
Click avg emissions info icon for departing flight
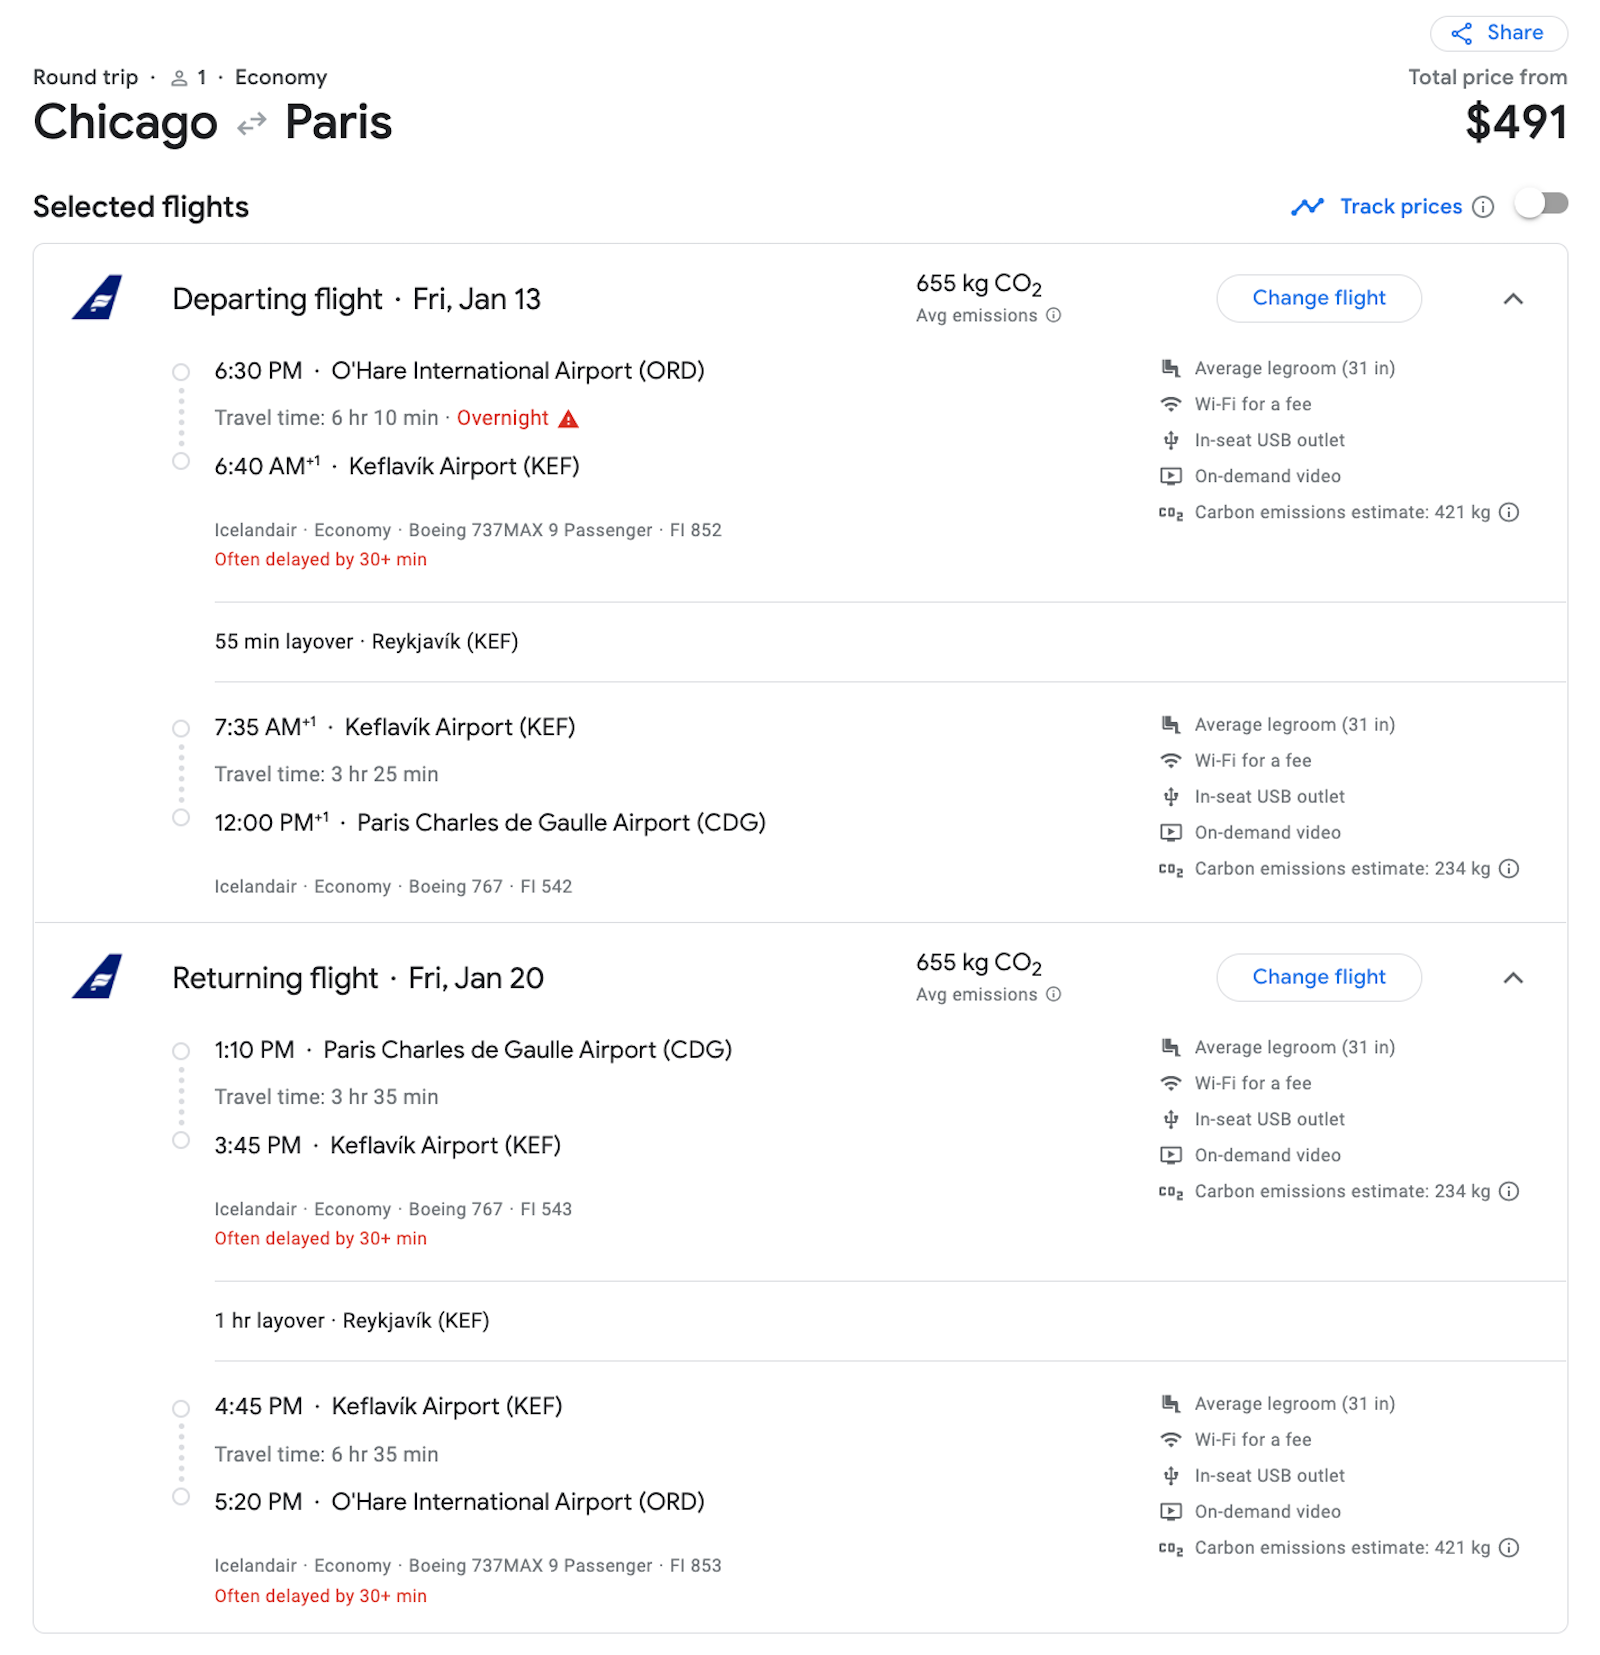[x=1052, y=315]
